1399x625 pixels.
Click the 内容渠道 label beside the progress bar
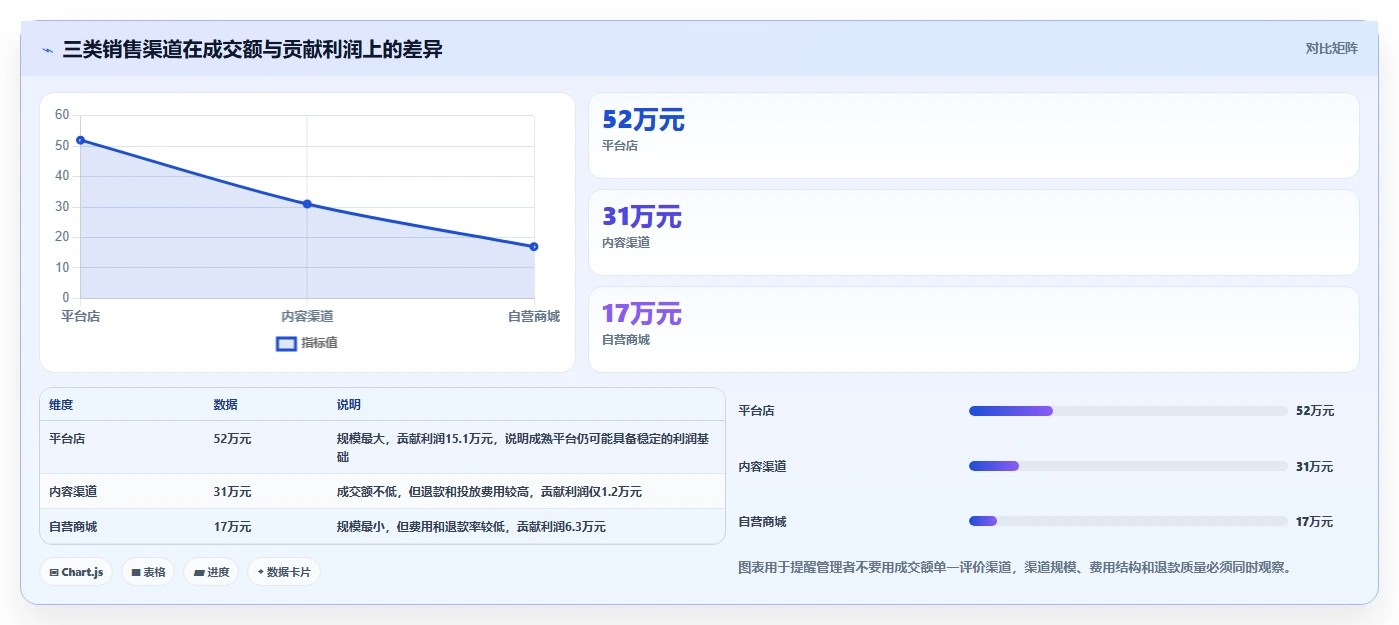pyautogui.click(x=762, y=466)
